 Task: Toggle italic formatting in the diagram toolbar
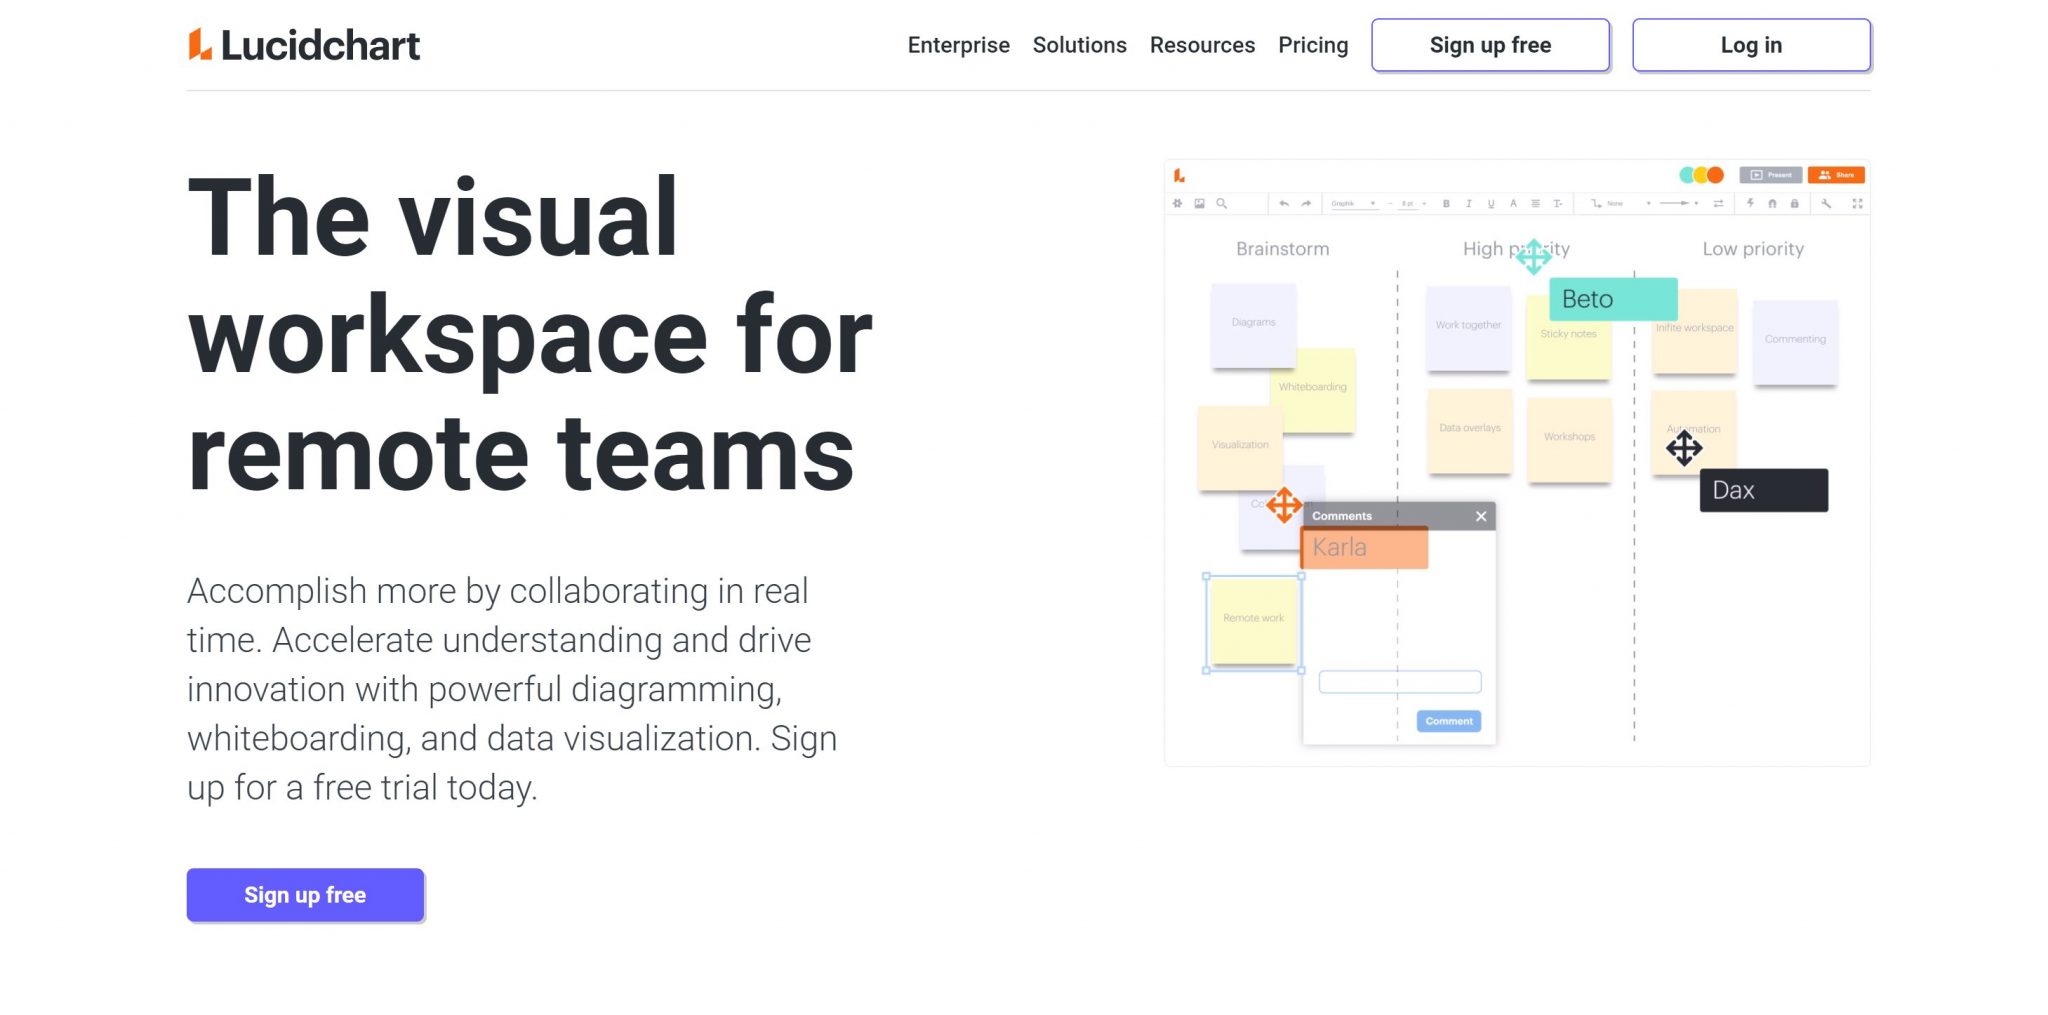coord(1468,203)
